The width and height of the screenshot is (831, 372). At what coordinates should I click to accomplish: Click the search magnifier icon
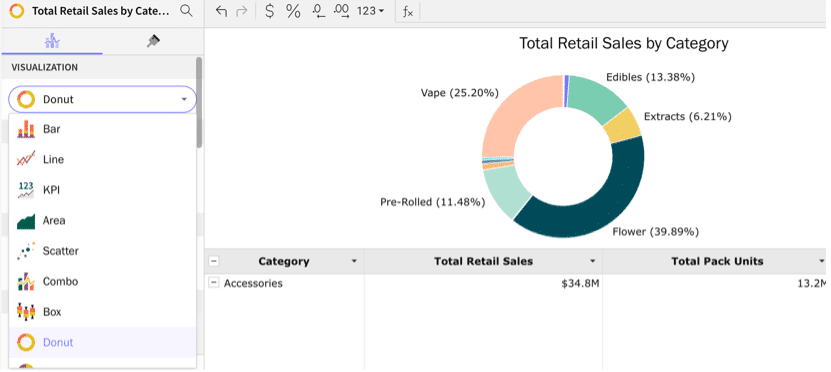pos(186,11)
